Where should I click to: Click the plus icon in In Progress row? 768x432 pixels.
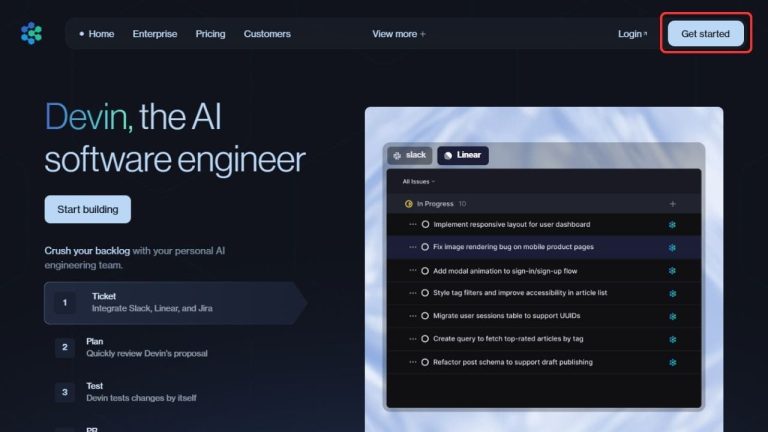[672, 203]
